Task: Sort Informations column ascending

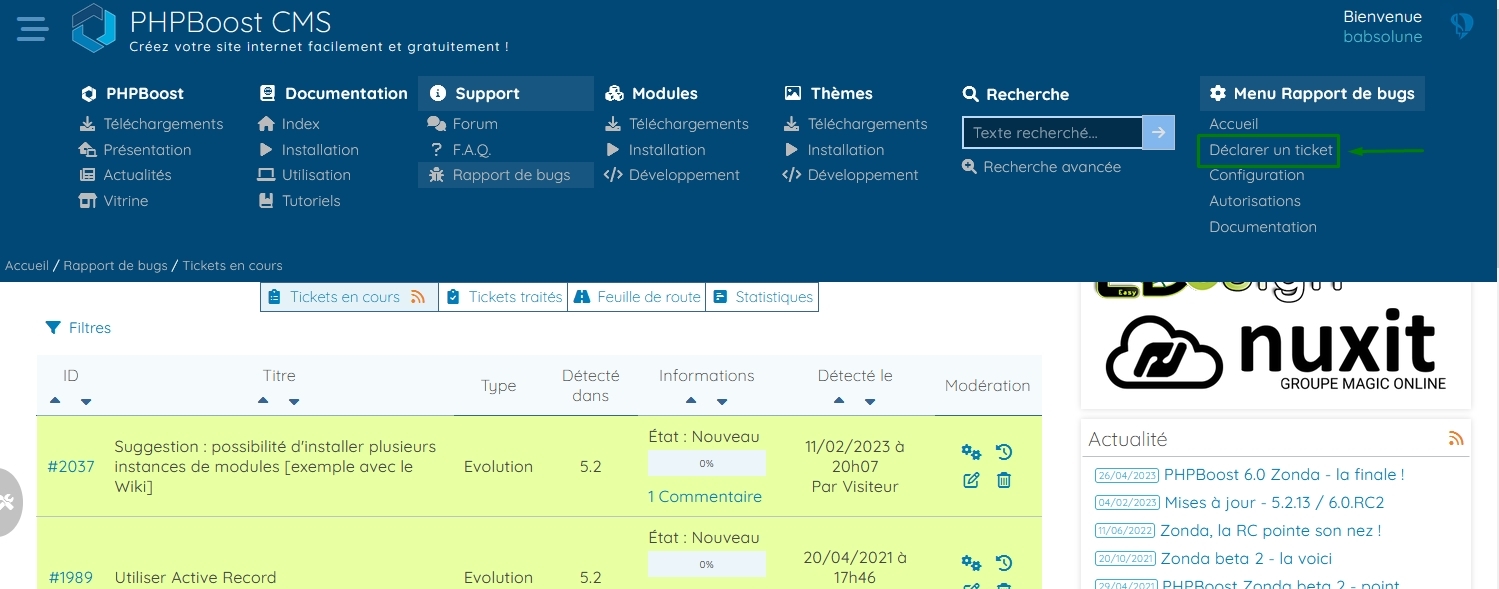Action: [691, 401]
